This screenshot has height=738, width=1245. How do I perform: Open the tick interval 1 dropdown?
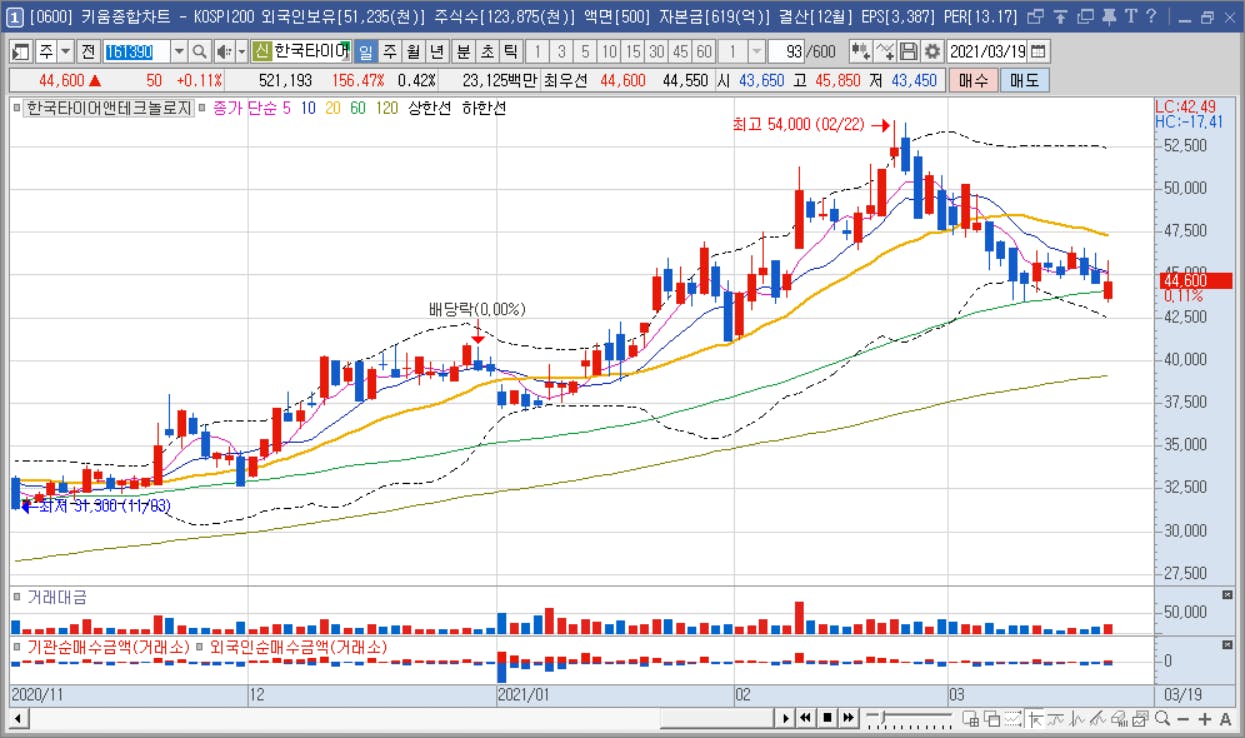coord(756,51)
